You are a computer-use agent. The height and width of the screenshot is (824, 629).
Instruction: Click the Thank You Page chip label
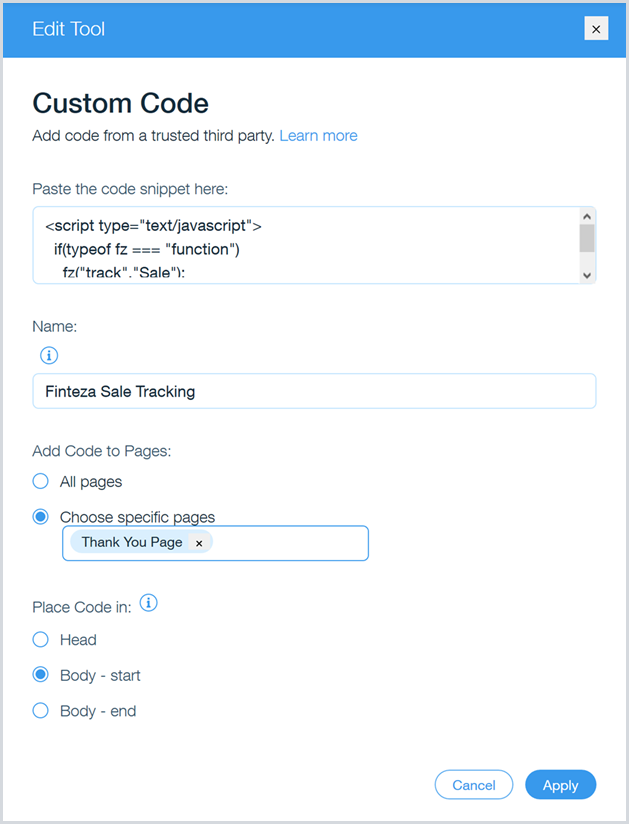132,542
